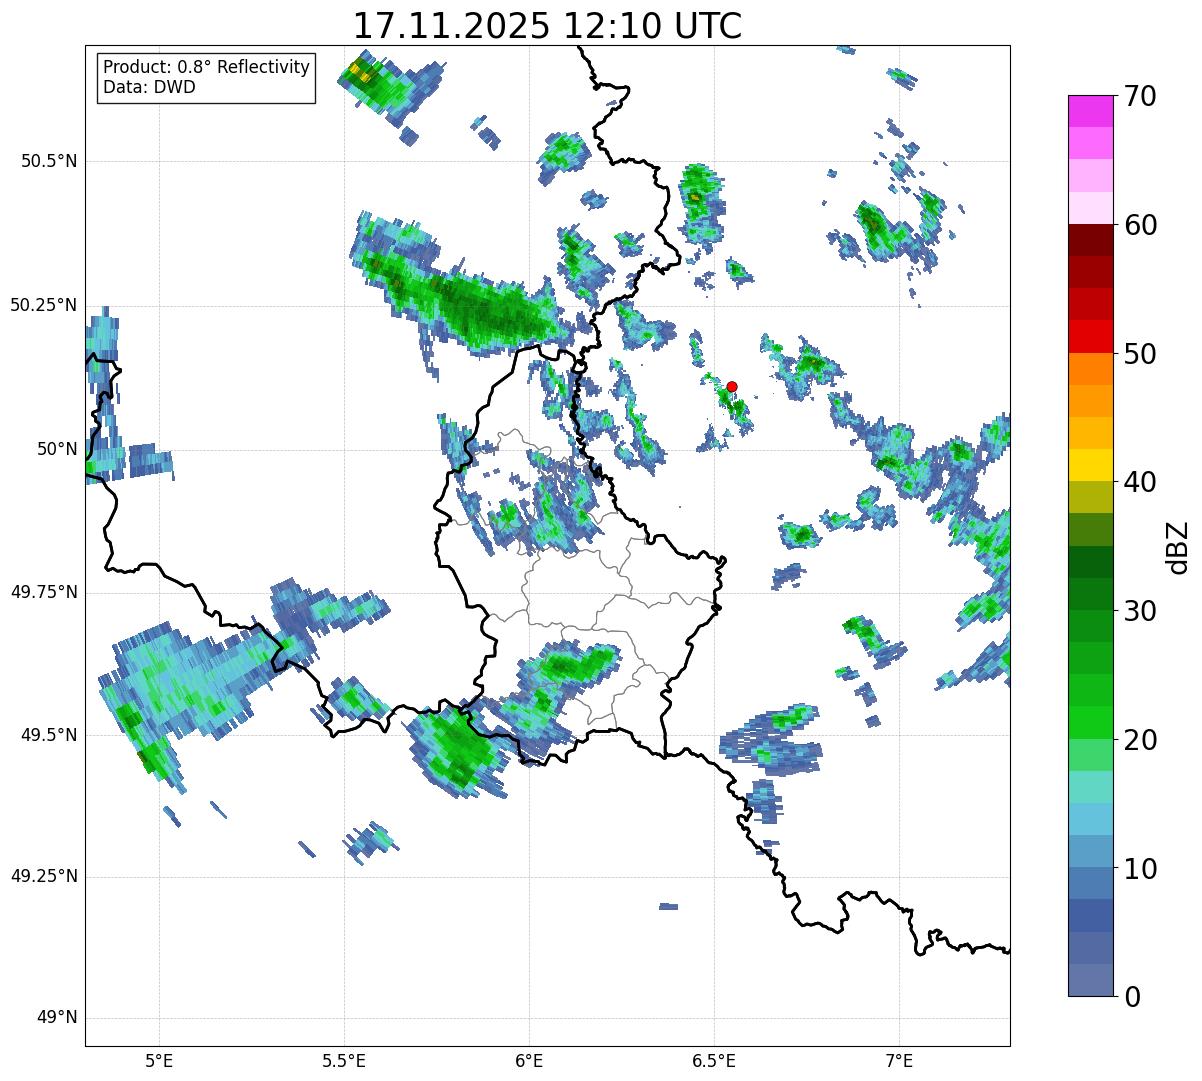Image resolution: width=1202 pixels, height=1081 pixels.
Task: Click the red station marker dot
Action: tap(732, 386)
